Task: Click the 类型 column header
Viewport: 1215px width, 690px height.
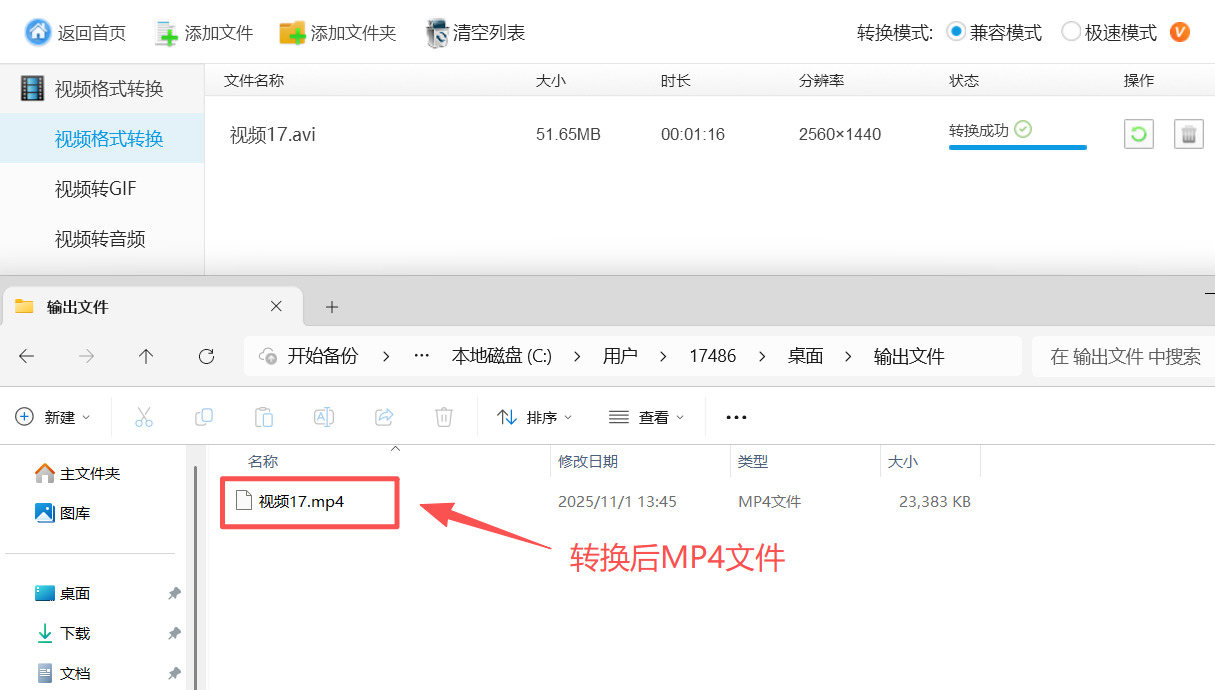Action: [x=753, y=461]
